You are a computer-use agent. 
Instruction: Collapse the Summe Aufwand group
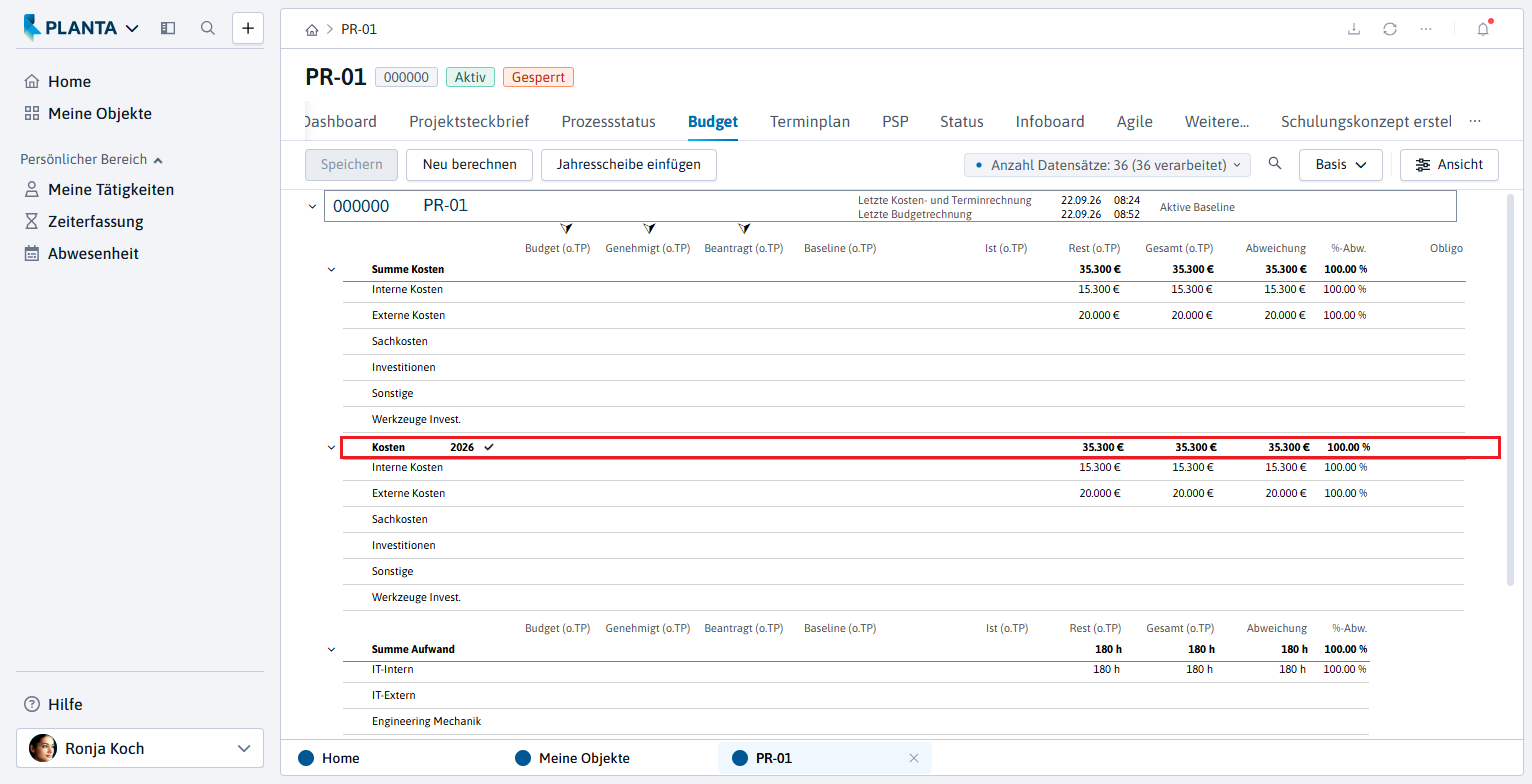(x=332, y=650)
